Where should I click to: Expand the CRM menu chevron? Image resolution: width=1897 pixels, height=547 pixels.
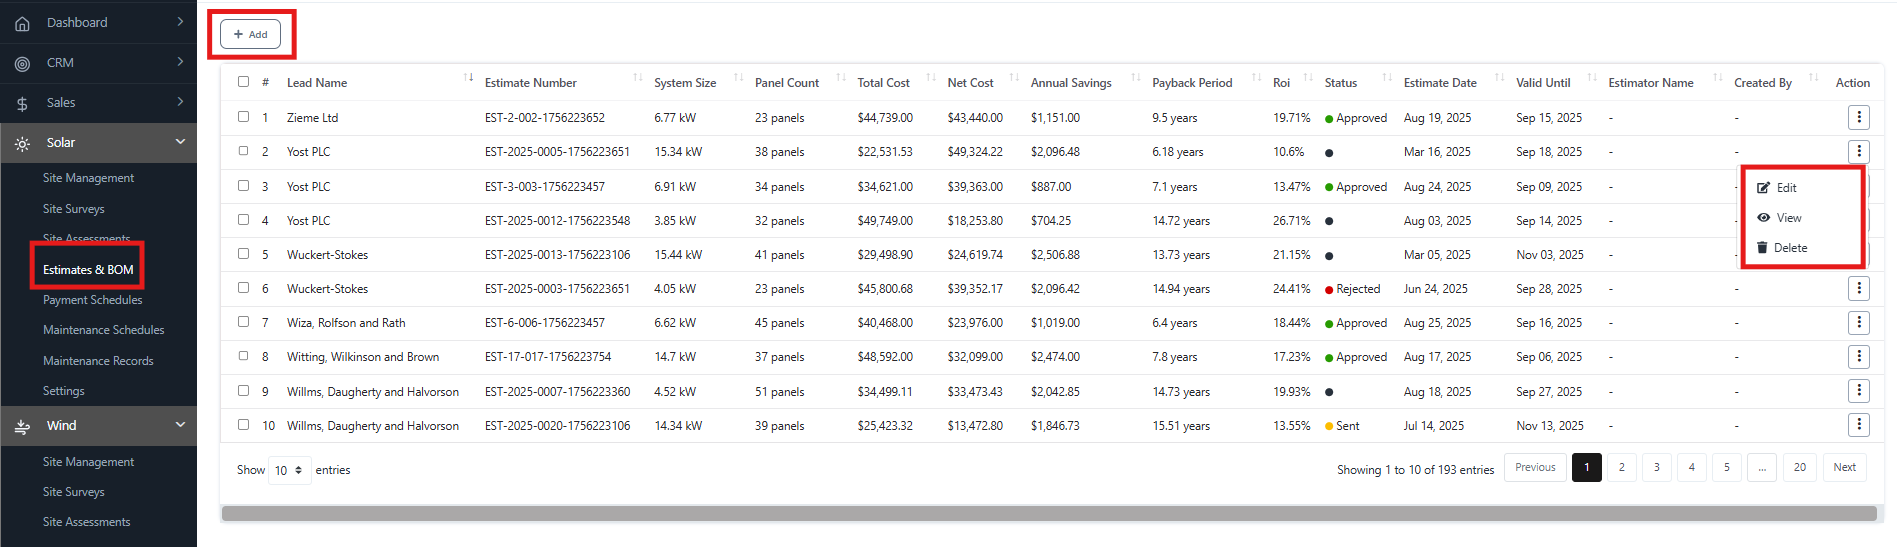[x=180, y=62]
